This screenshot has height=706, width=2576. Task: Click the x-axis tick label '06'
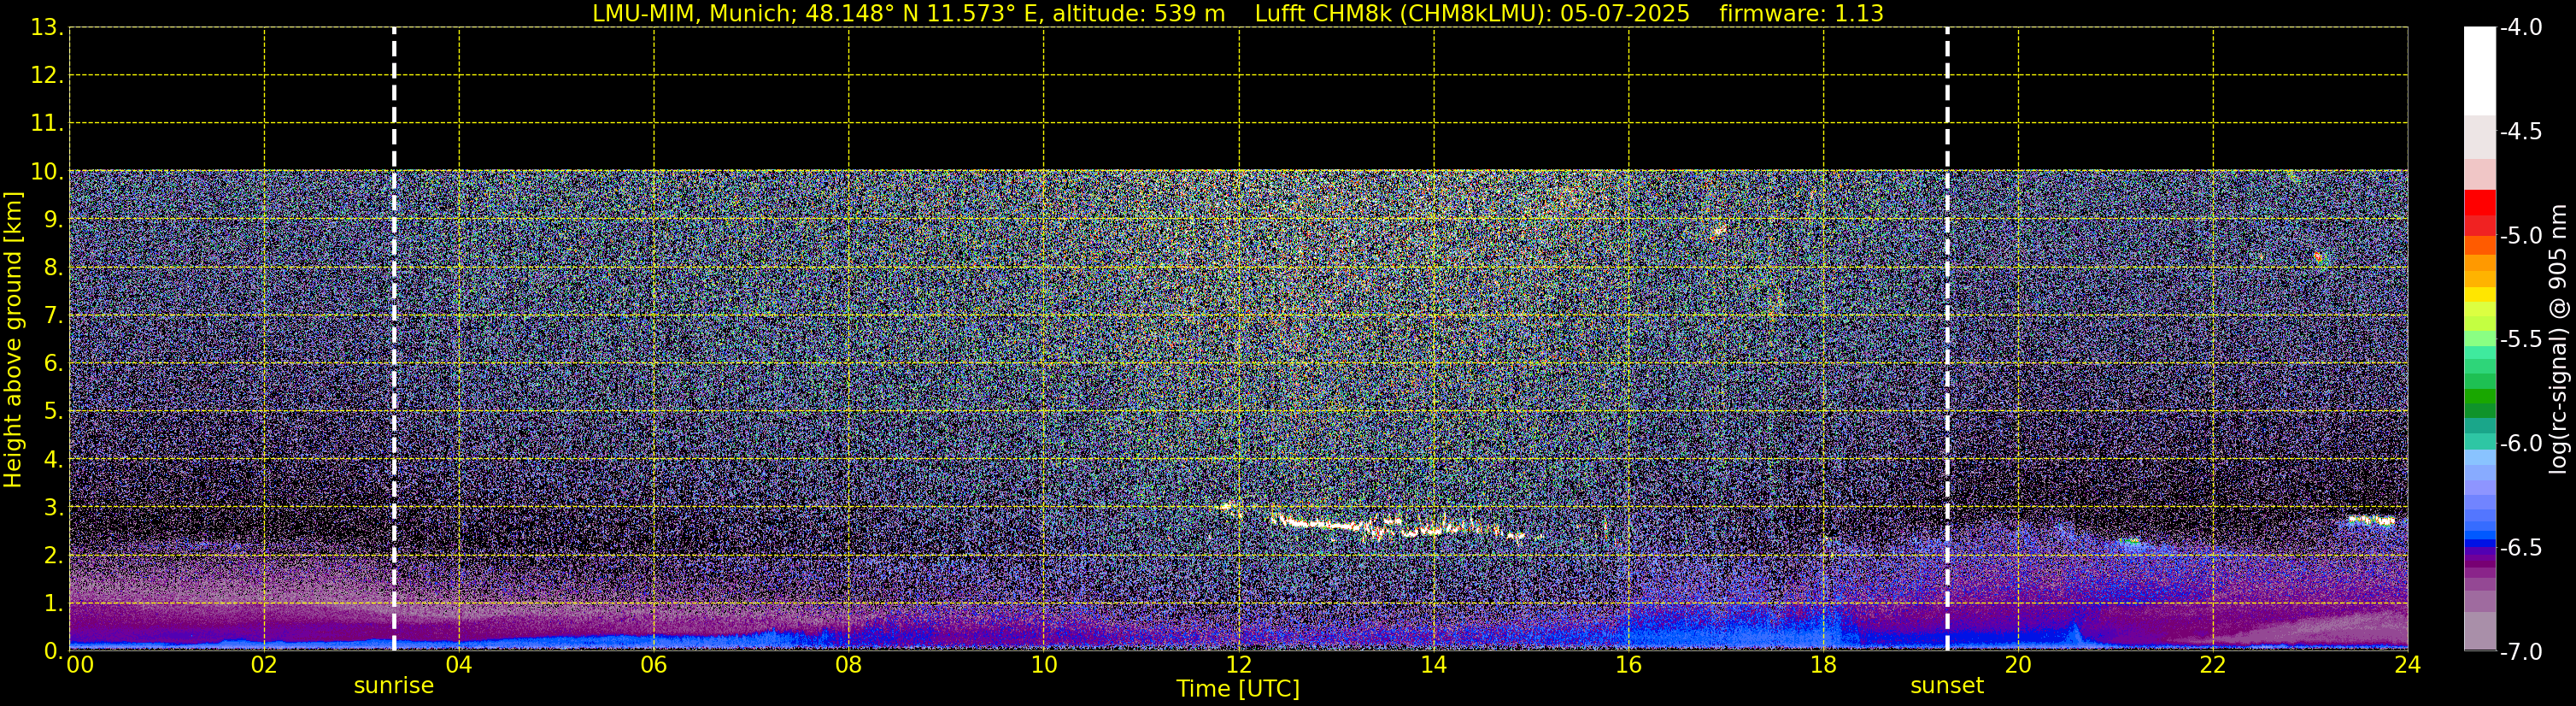click(x=654, y=665)
